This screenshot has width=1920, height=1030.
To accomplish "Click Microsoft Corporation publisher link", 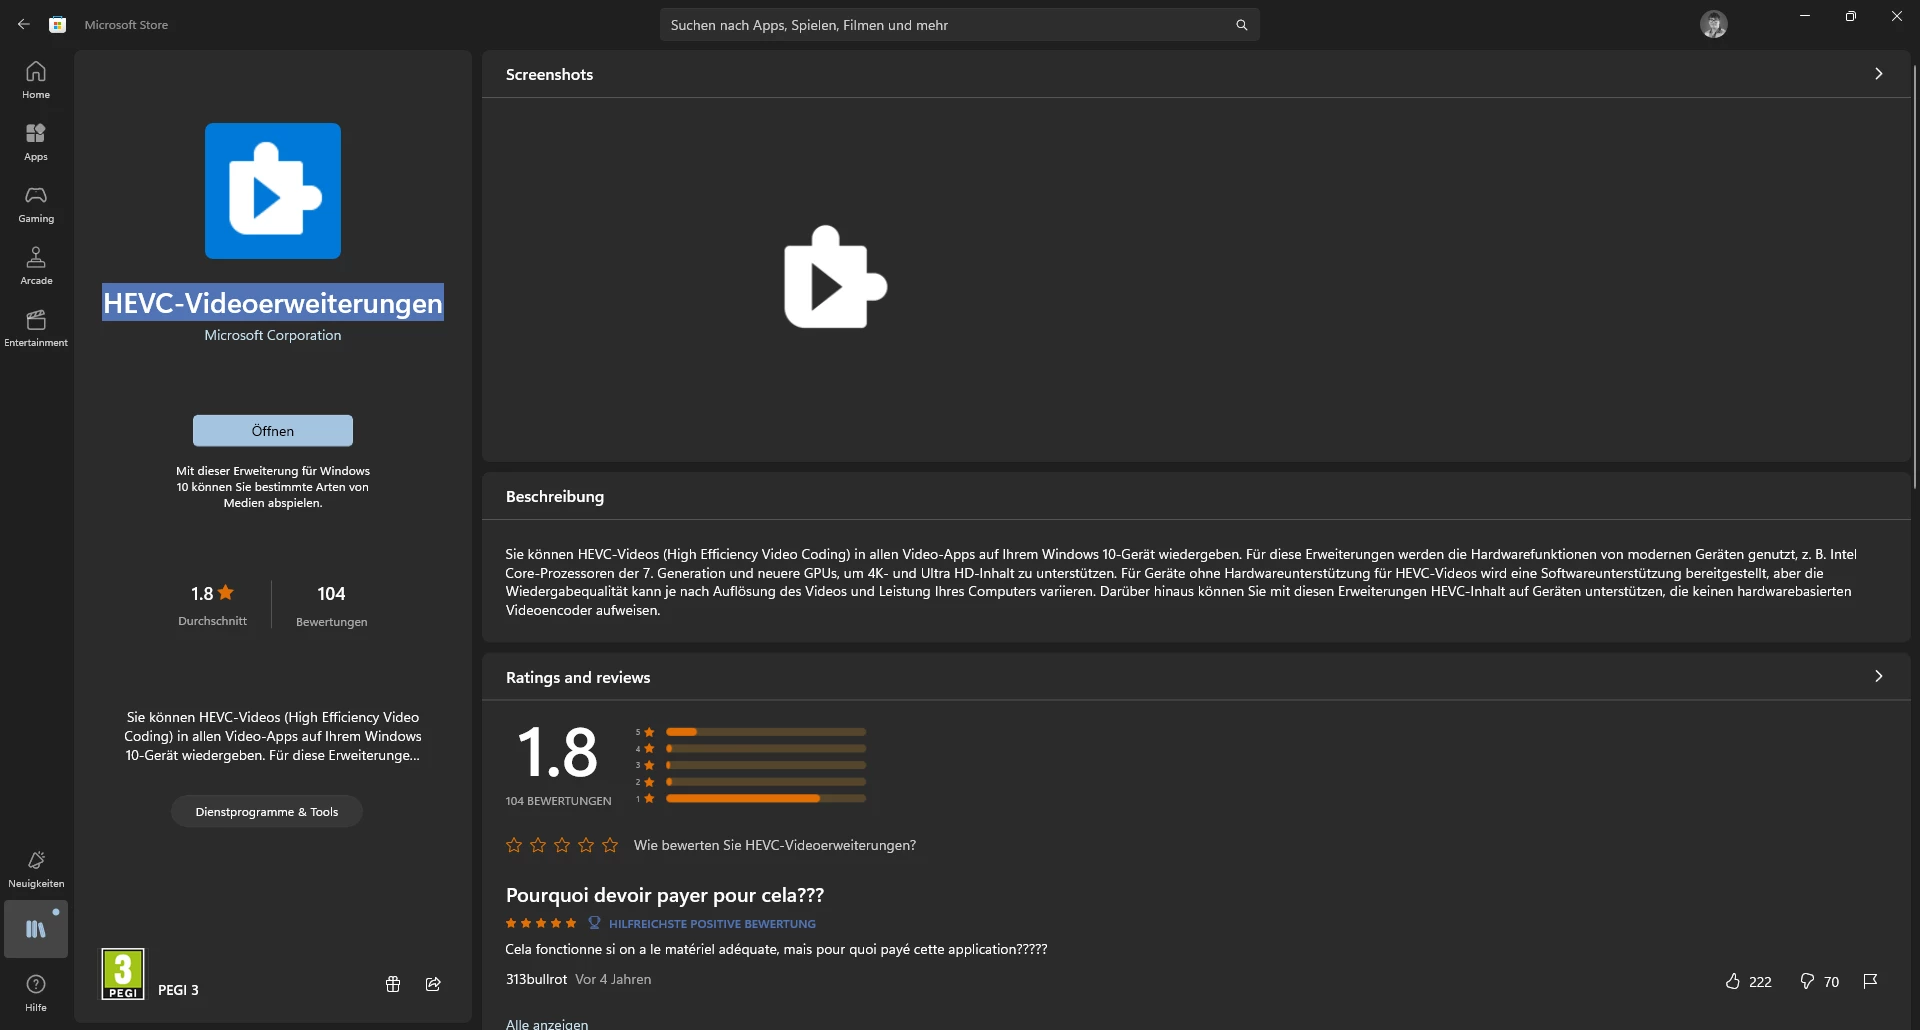I will [273, 335].
